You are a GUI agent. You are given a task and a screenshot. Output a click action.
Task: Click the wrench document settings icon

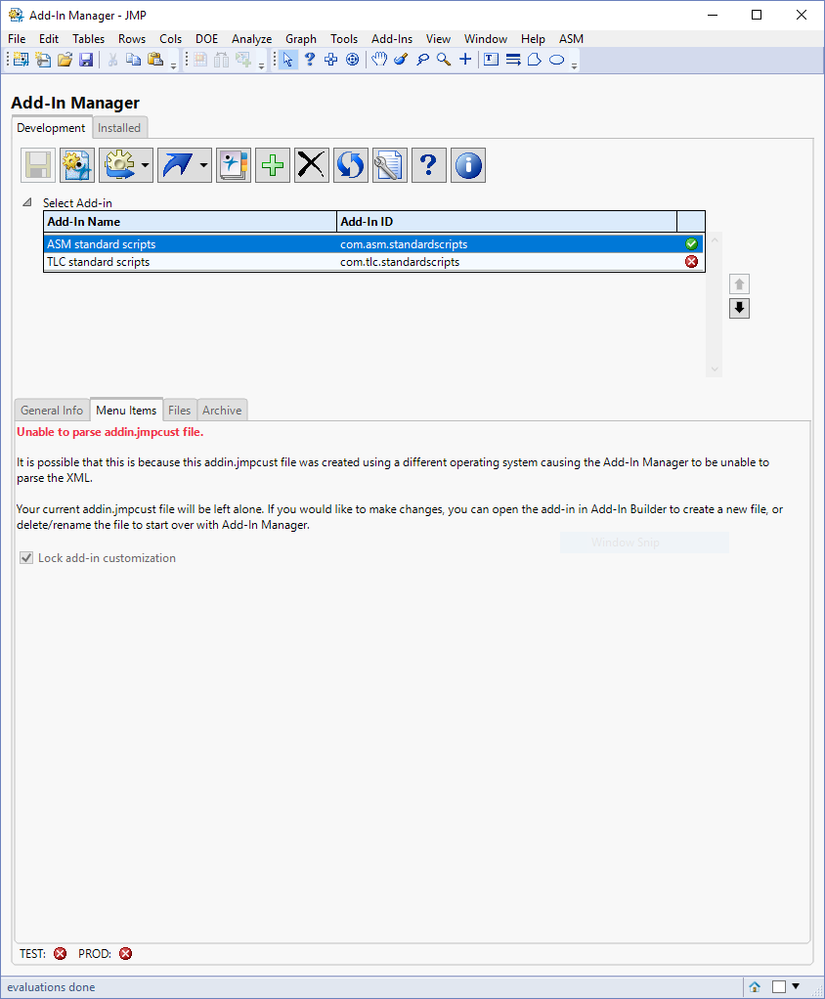tap(390, 166)
